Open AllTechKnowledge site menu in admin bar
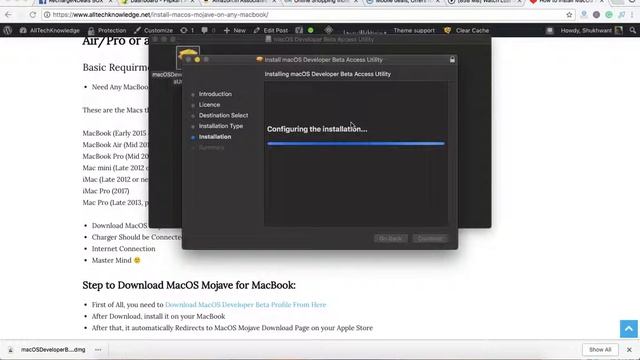This screenshot has width=640, height=360. click(x=49, y=30)
